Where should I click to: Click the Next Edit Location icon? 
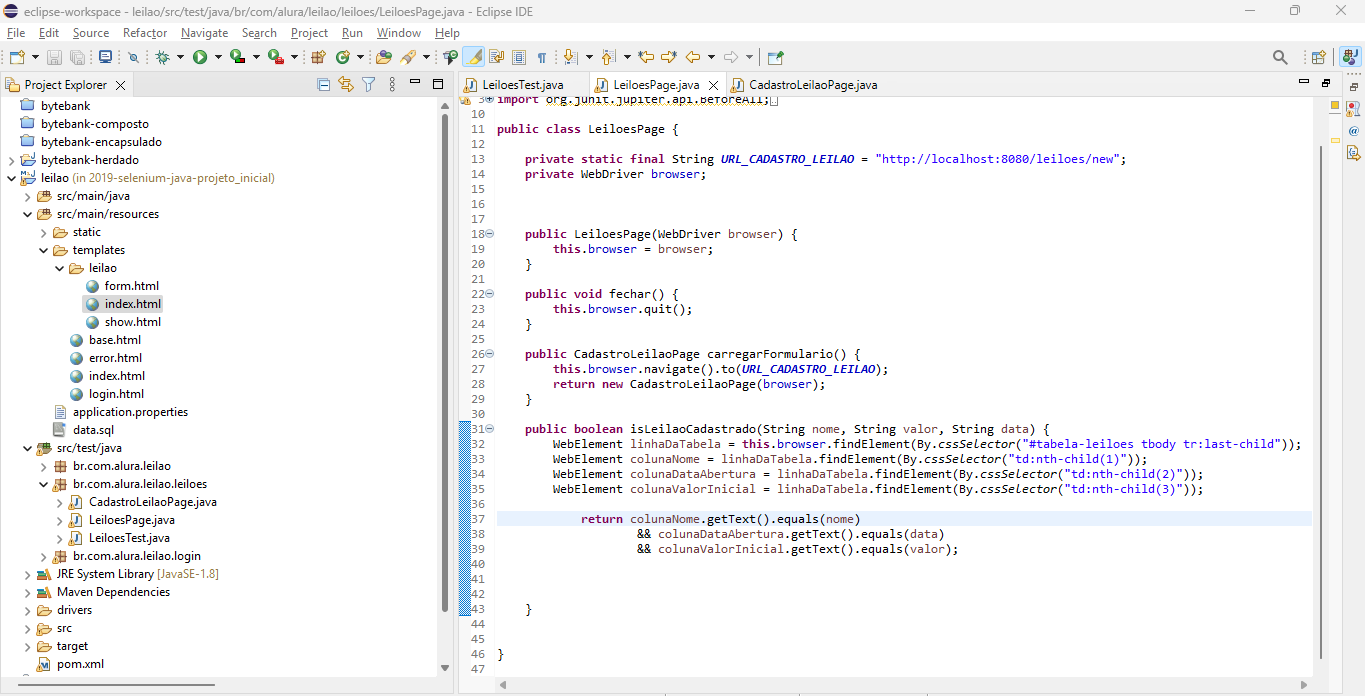[668, 57]
